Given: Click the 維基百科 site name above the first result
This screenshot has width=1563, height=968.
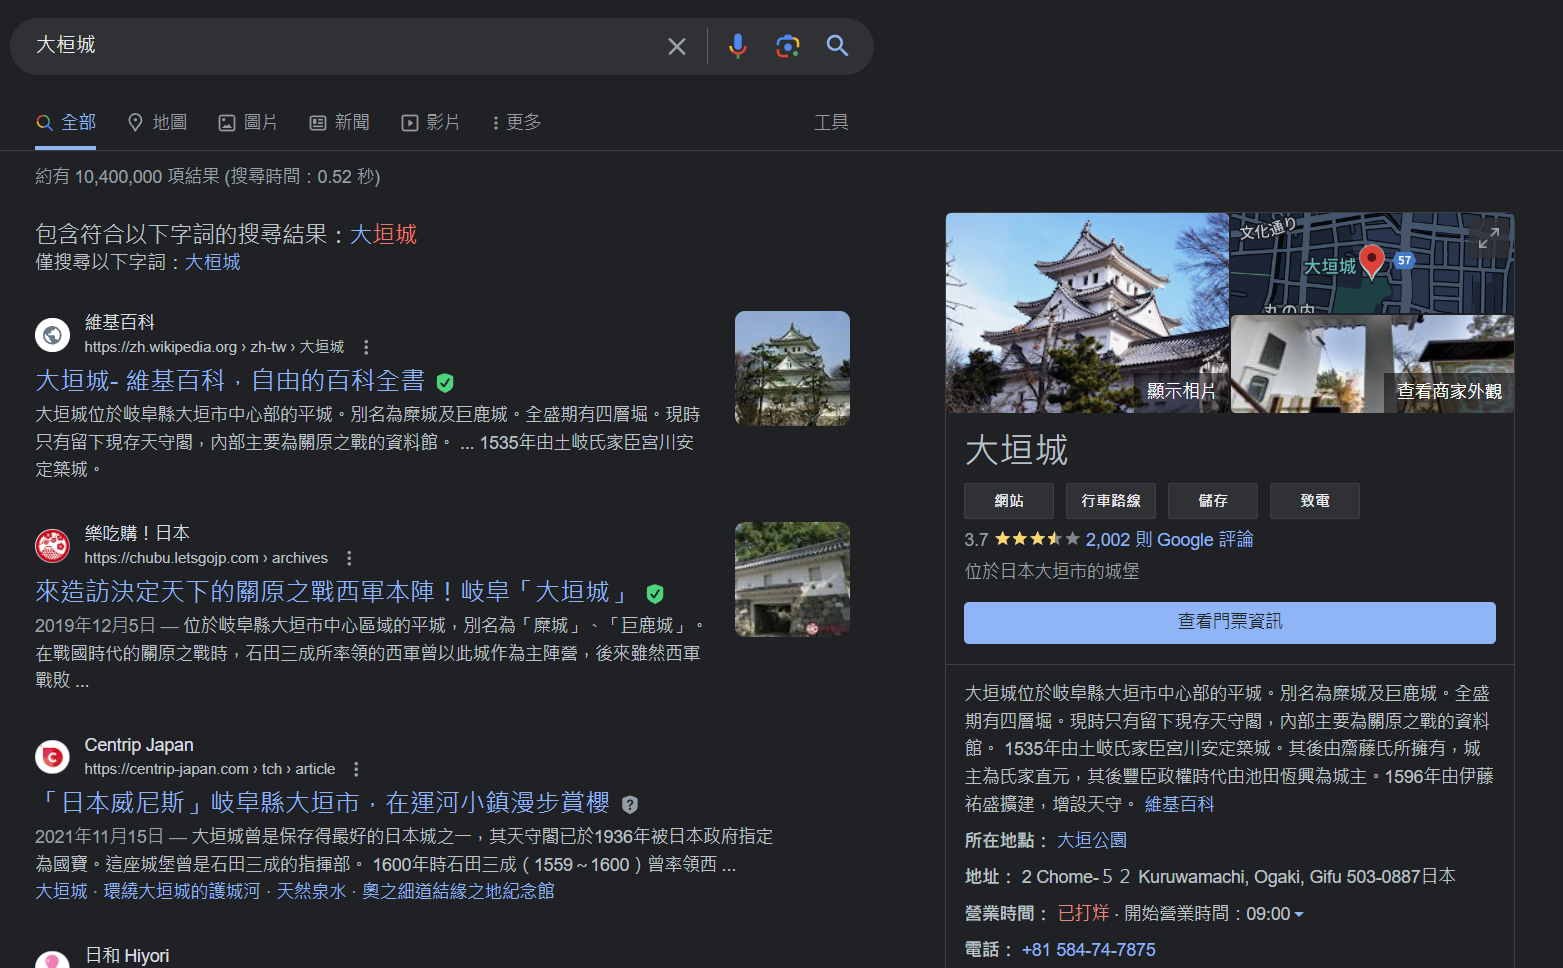Looking at the screenshot, I should tap(120, 322).
